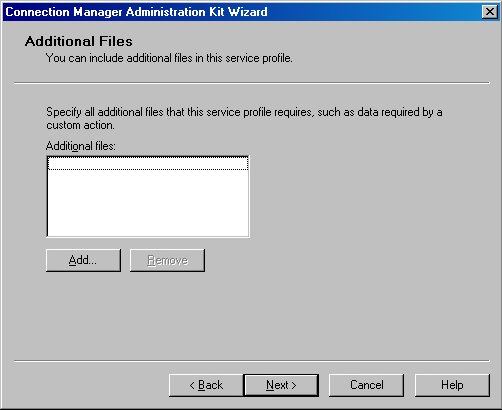Click the Add... button
The image size is (502, 410).
pos(83,260)
